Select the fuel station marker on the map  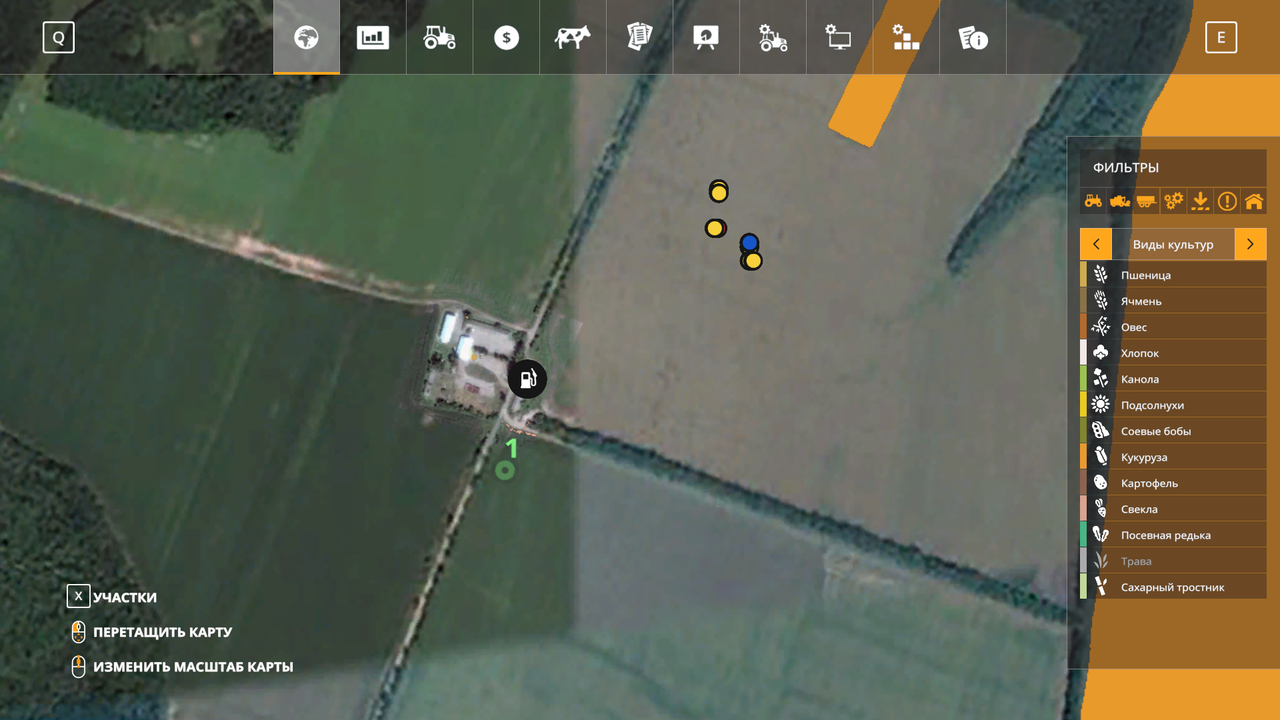[x=527, y=378]
